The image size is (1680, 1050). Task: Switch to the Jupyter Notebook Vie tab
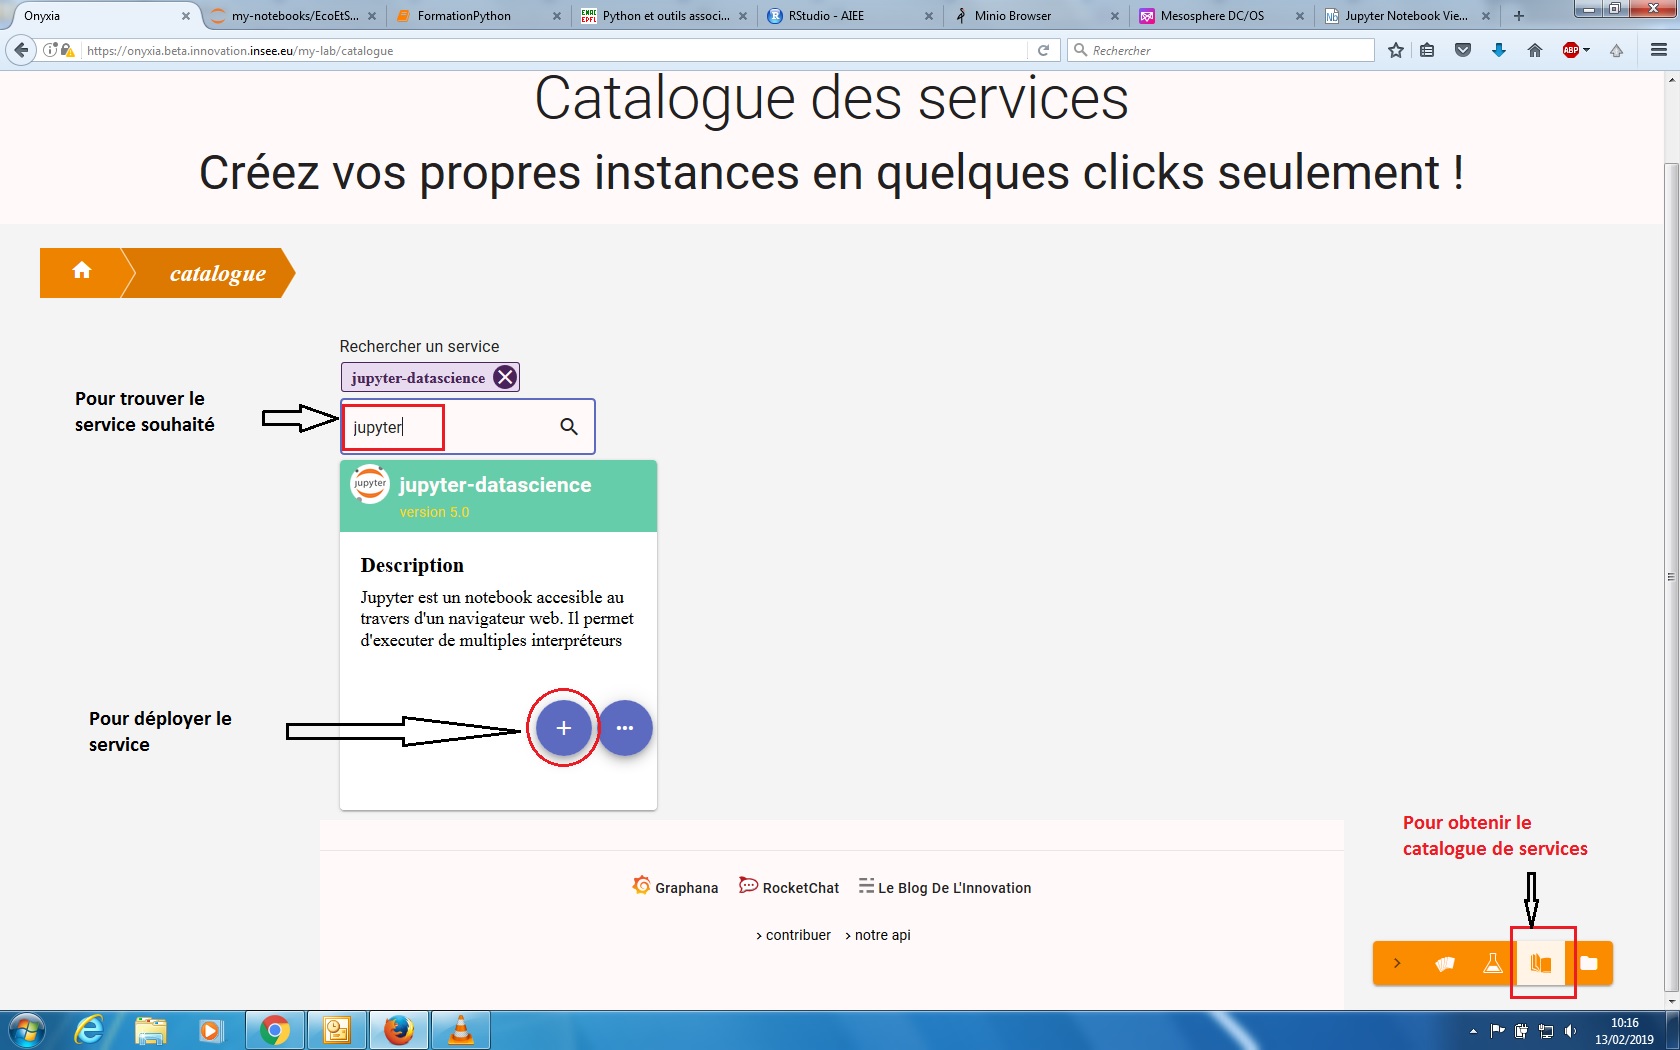tap(1405, 16)
